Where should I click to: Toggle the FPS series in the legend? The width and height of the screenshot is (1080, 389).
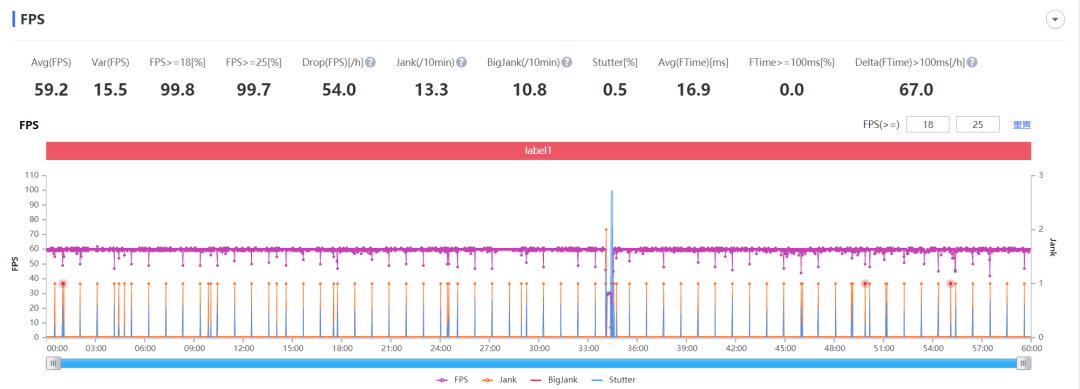pos(453,379)
